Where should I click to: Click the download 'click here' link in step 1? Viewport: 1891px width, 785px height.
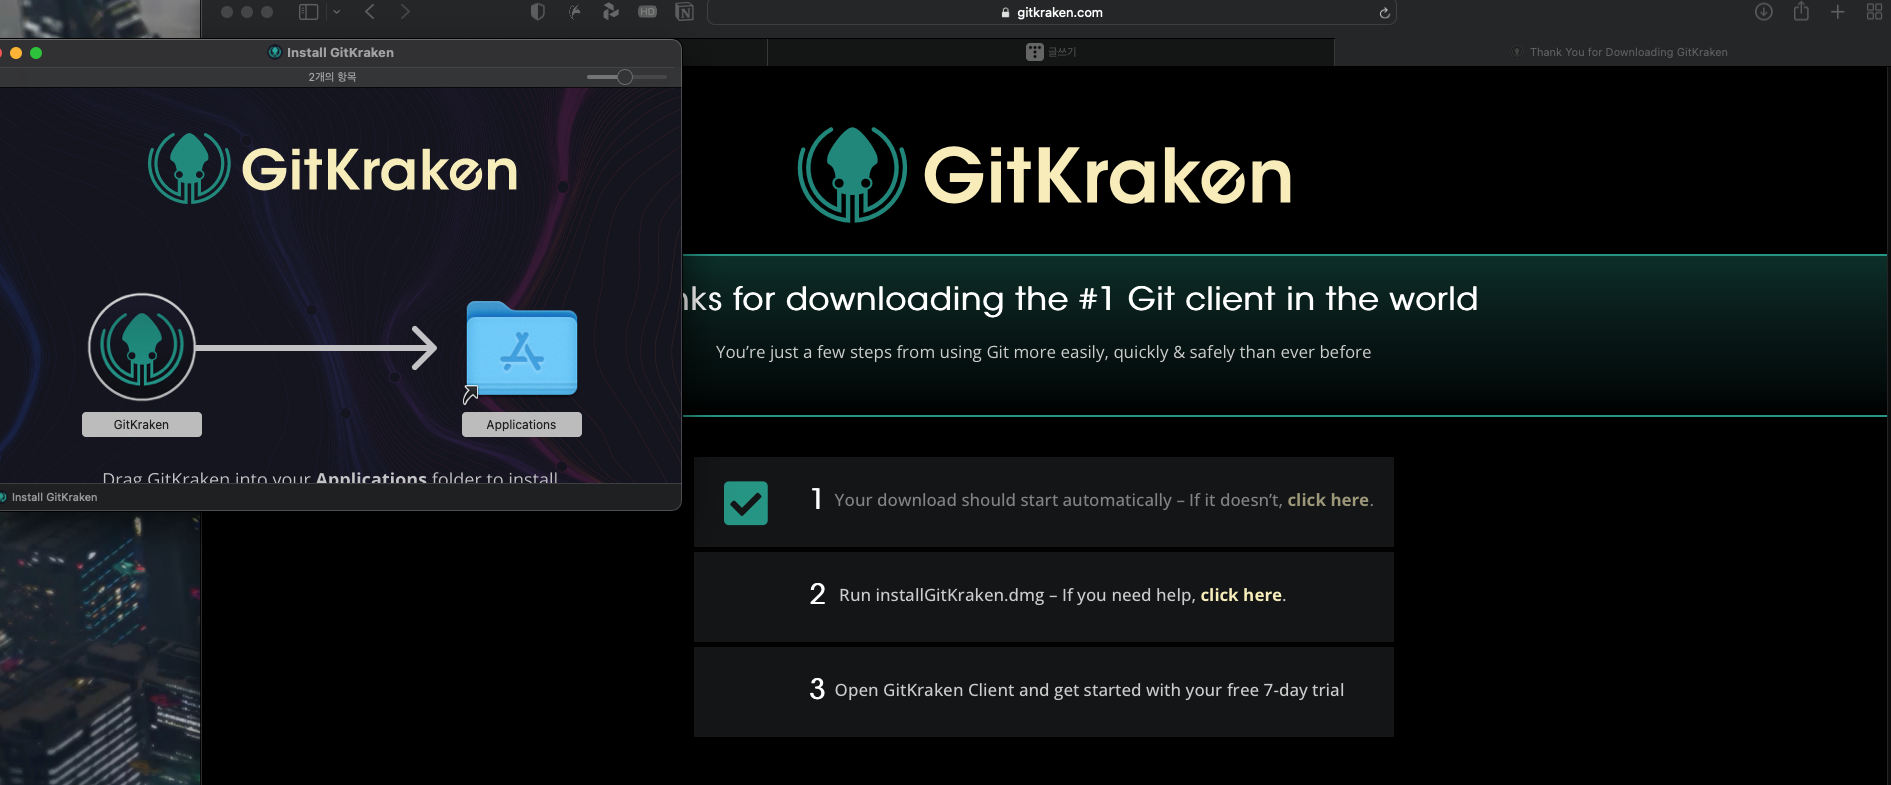[x=1328, y=500]
